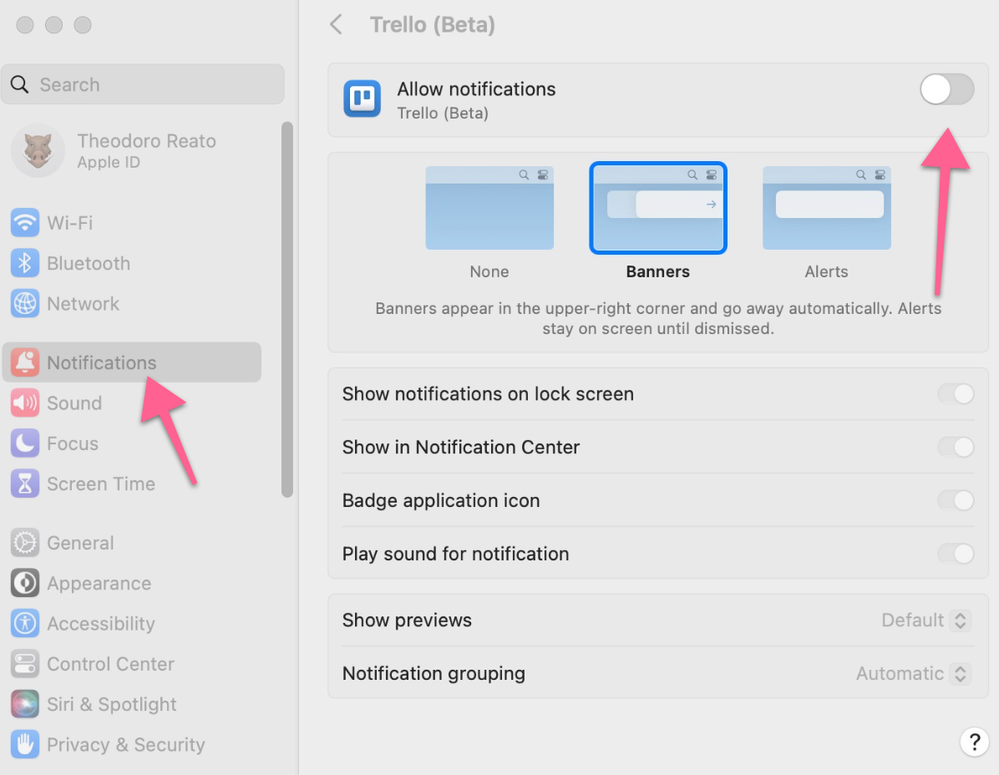Click the Focus moon icon
The width and height of the screenshot is (999, 775).
click(25, 443)
